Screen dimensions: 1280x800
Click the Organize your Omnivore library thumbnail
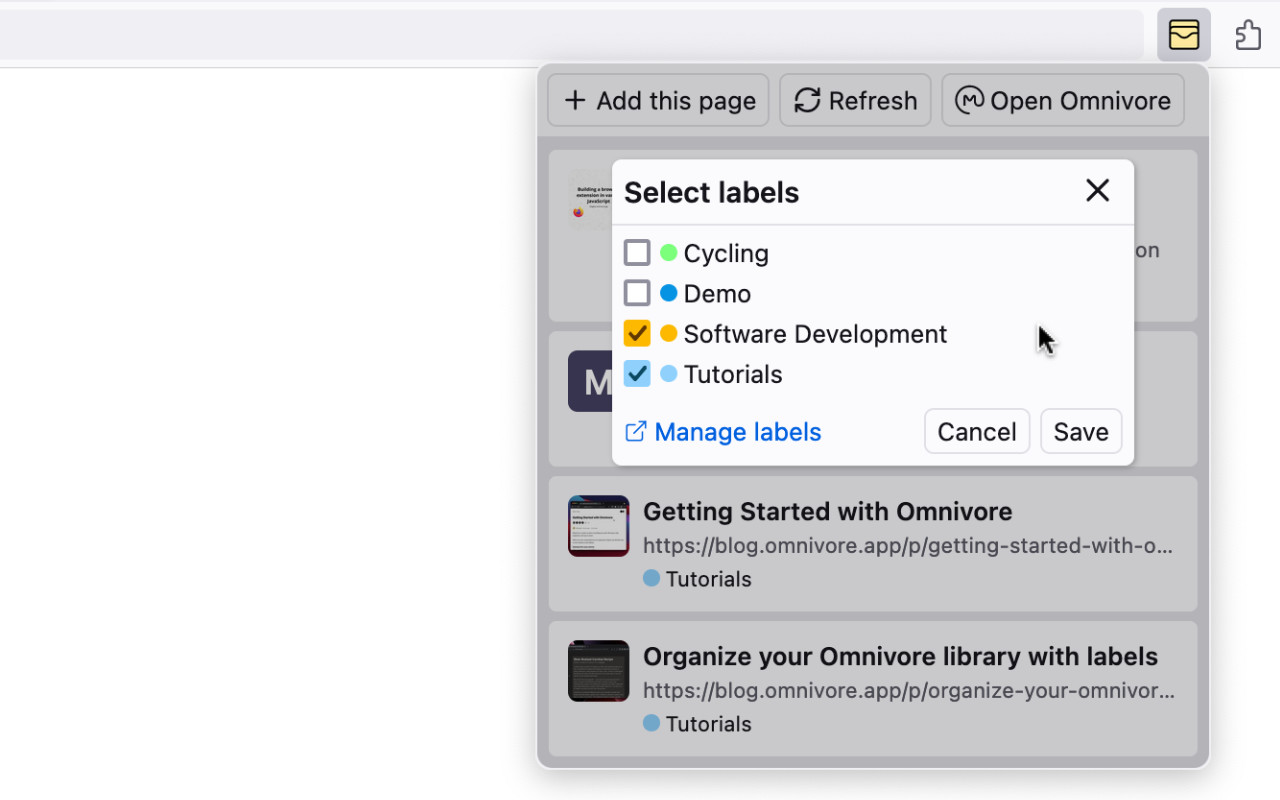coord(598,671)
